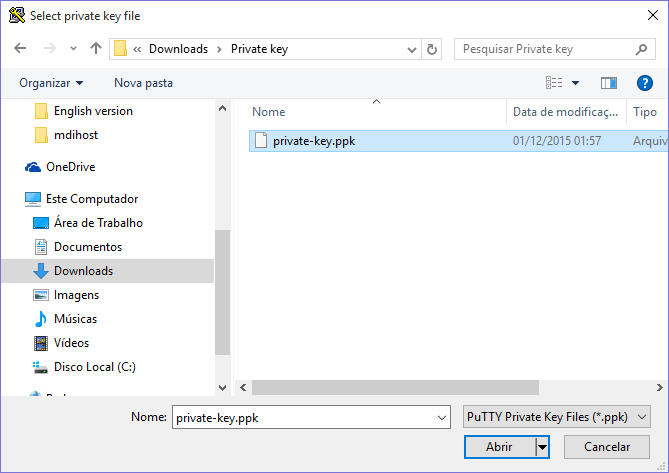Screen dimensions: 669x473
Task: Select Downloads in the navigation tree
Action: (x=83, y=271)
